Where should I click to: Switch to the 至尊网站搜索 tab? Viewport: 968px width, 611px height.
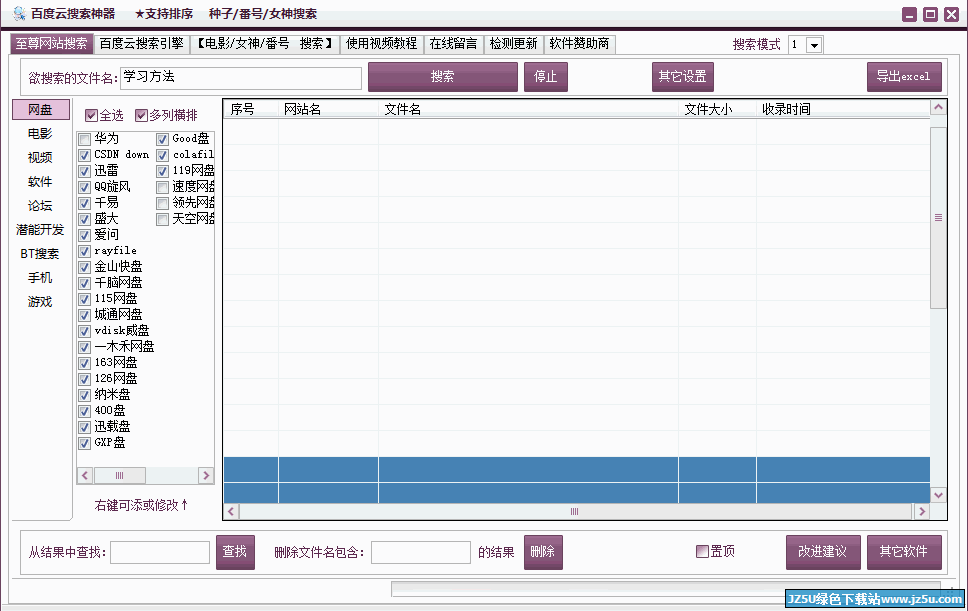pyautogui.click(x=52, y=44)
